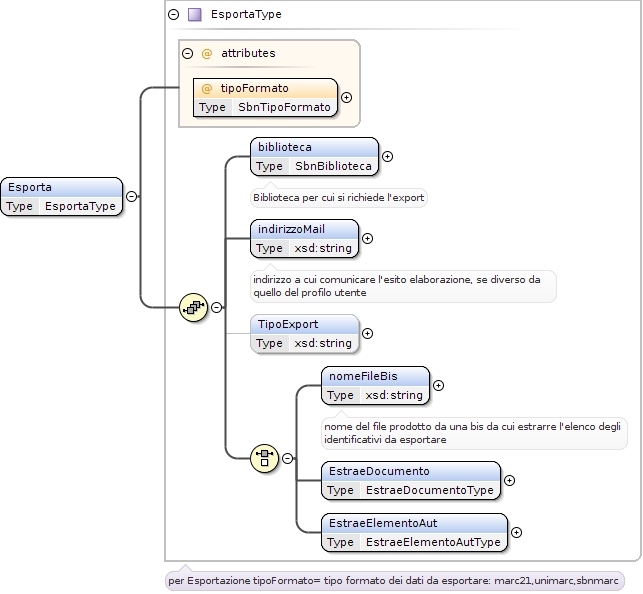This screenshot has height=594, width=643.
Task: Collapse the Esporta root element
Action: click(x=131, y=196)
